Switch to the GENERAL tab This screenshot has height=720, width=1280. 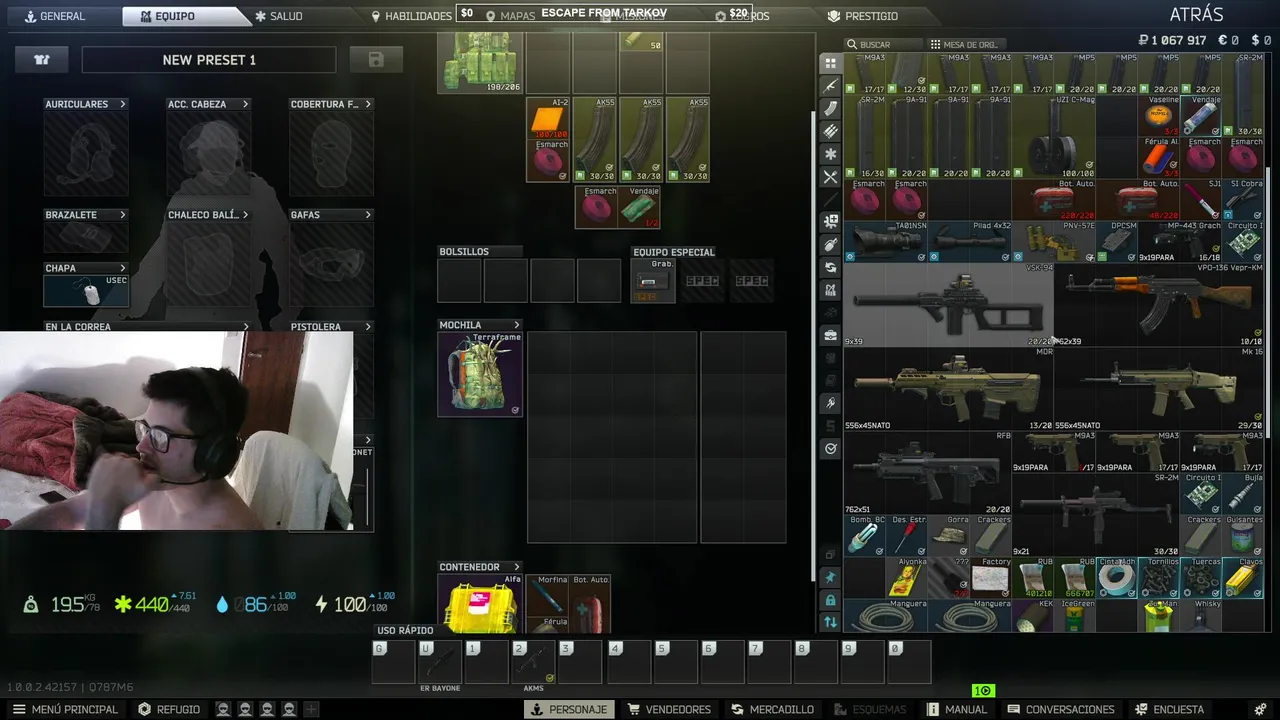coord(54,16)
